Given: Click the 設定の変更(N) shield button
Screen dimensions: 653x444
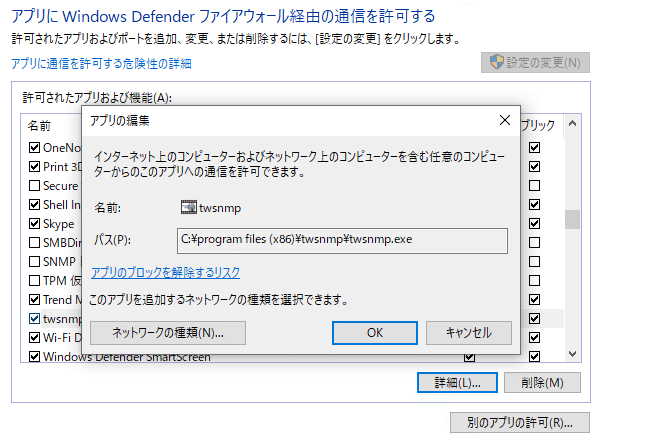Looking at the screenshot, I should (535, 62).
